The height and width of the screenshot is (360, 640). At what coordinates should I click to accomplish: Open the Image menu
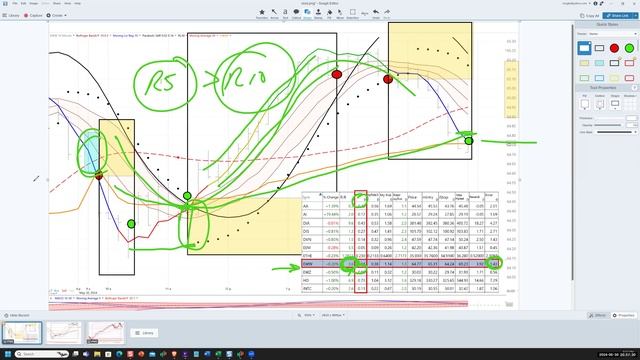coord(34,3)
